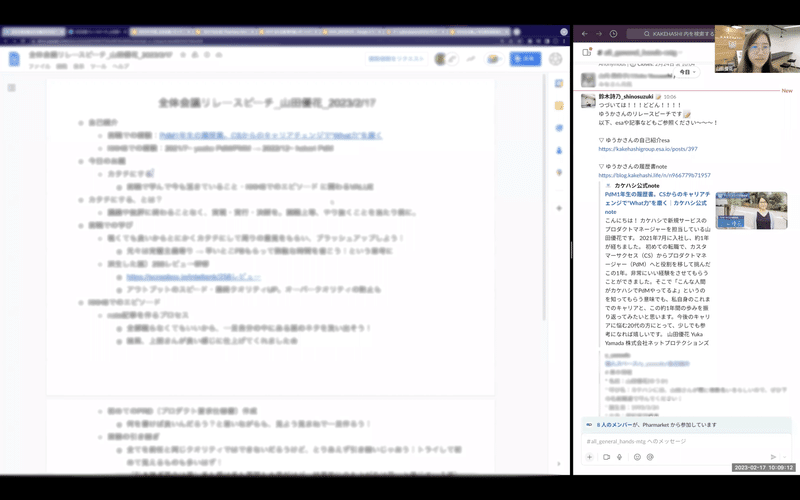
Task: Open the kakehashigroup.esa.io/posts/397 link
Action: pos(648,149)
